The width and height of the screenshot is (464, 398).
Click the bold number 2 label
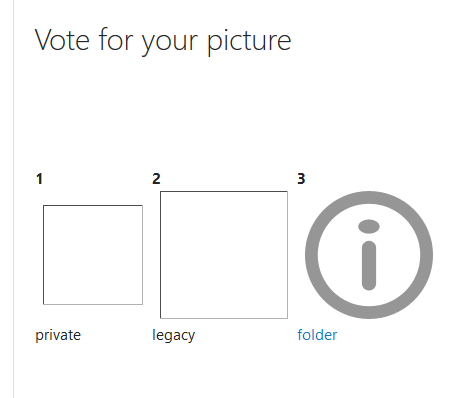(x=156, y=179)
